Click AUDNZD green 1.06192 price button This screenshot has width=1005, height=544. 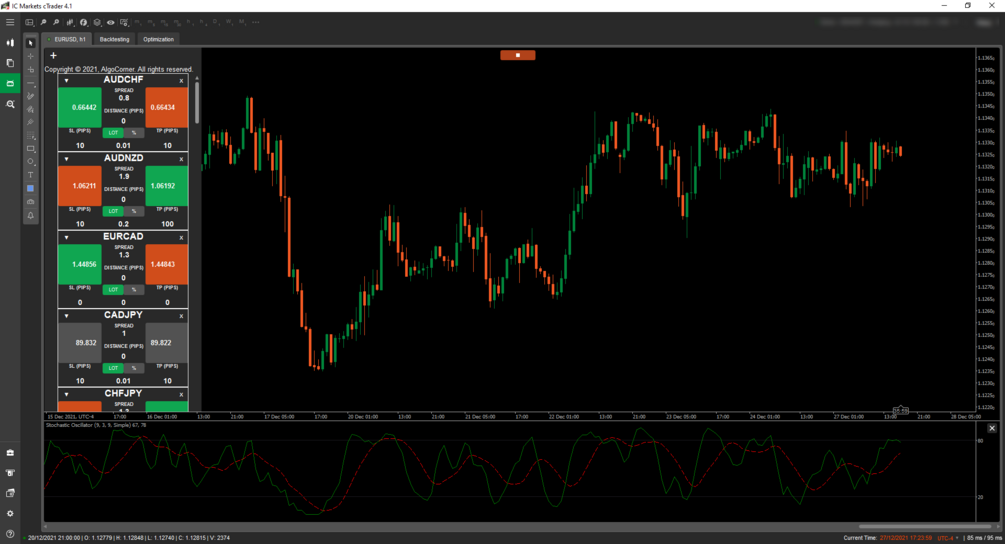point(167,186)
